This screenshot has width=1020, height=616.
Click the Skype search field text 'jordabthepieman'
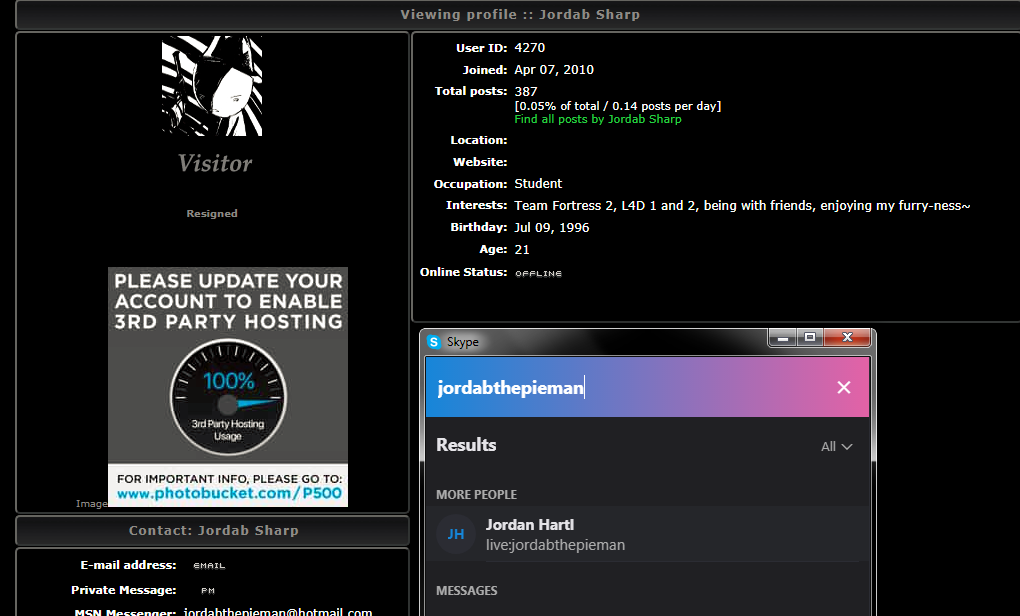(x=511, y=388)
